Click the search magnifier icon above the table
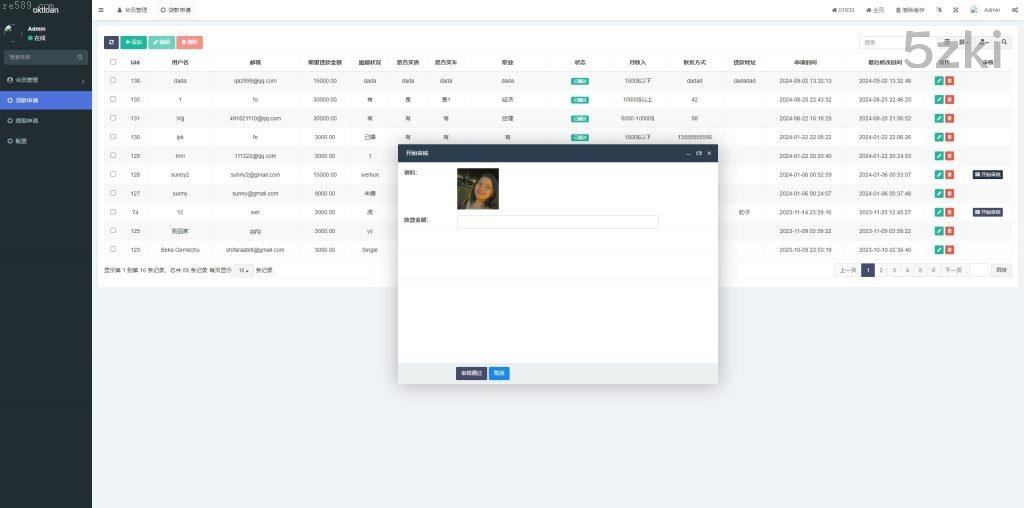The image size is (1024, 508). tap(1005, 43)
